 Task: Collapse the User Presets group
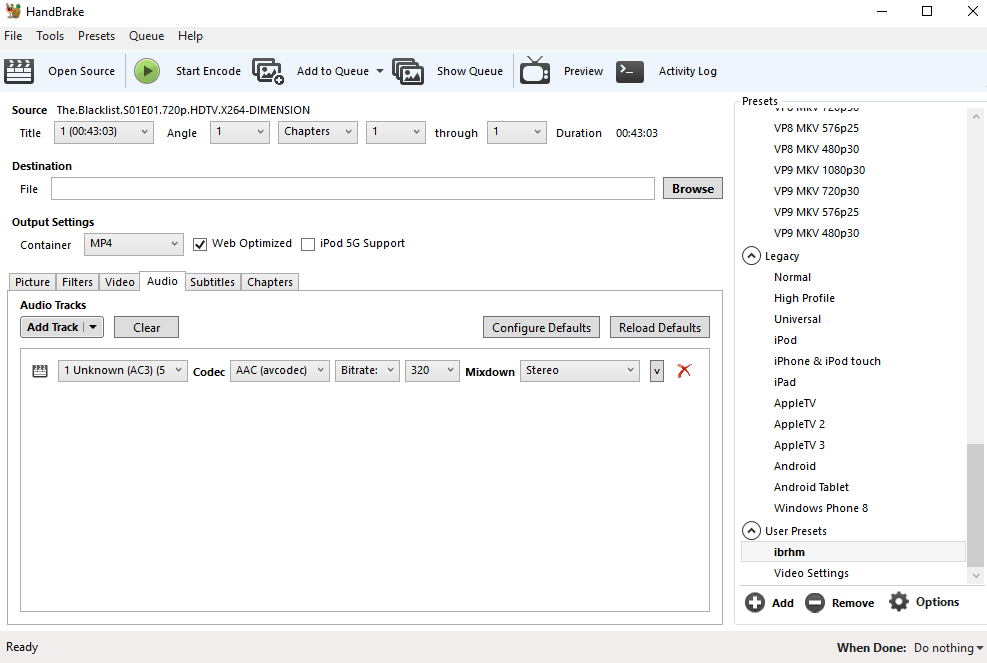point(752,531)
